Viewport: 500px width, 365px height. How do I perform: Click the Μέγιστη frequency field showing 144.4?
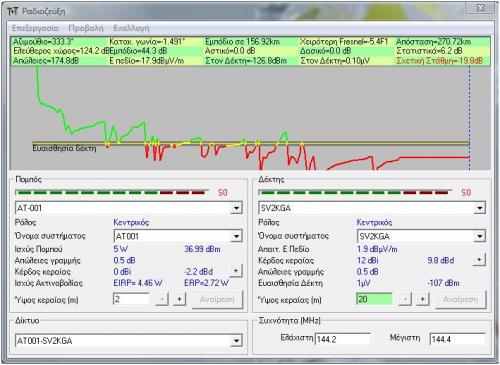tap(458, 339)
